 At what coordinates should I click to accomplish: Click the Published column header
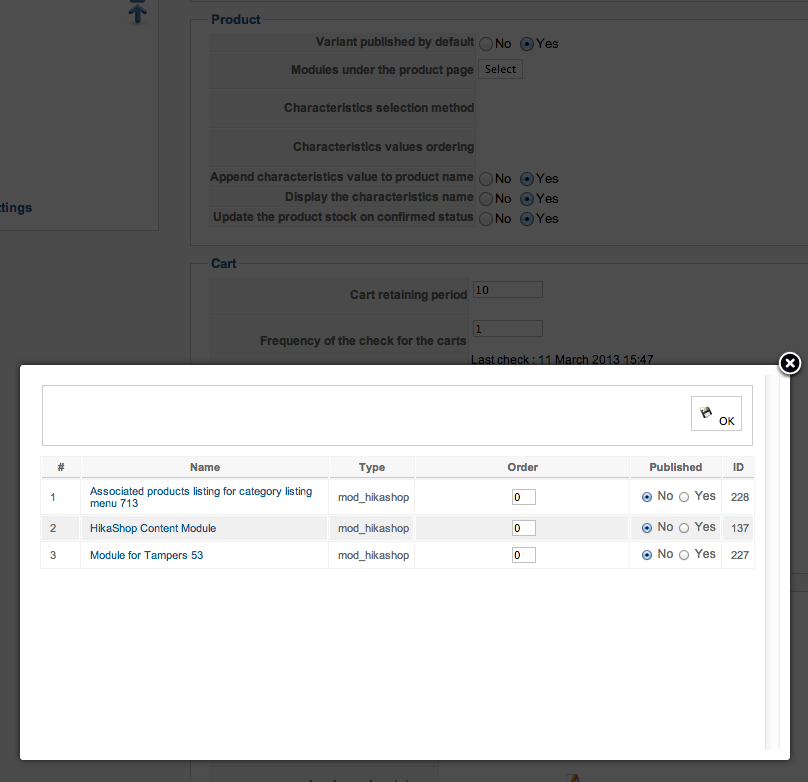pyautogui.click(x=676, y=467)
